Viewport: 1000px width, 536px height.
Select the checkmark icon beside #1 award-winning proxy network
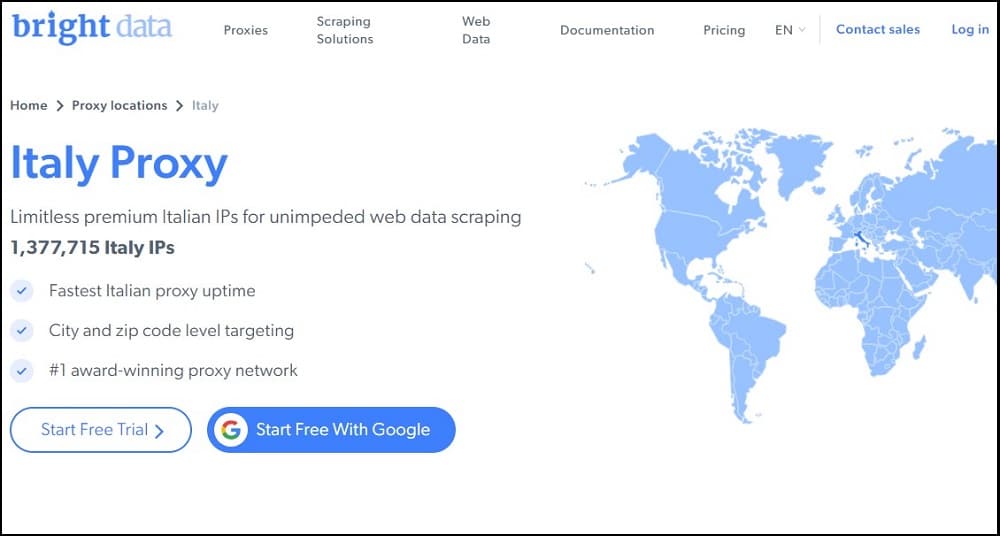(x=22, y=371)
